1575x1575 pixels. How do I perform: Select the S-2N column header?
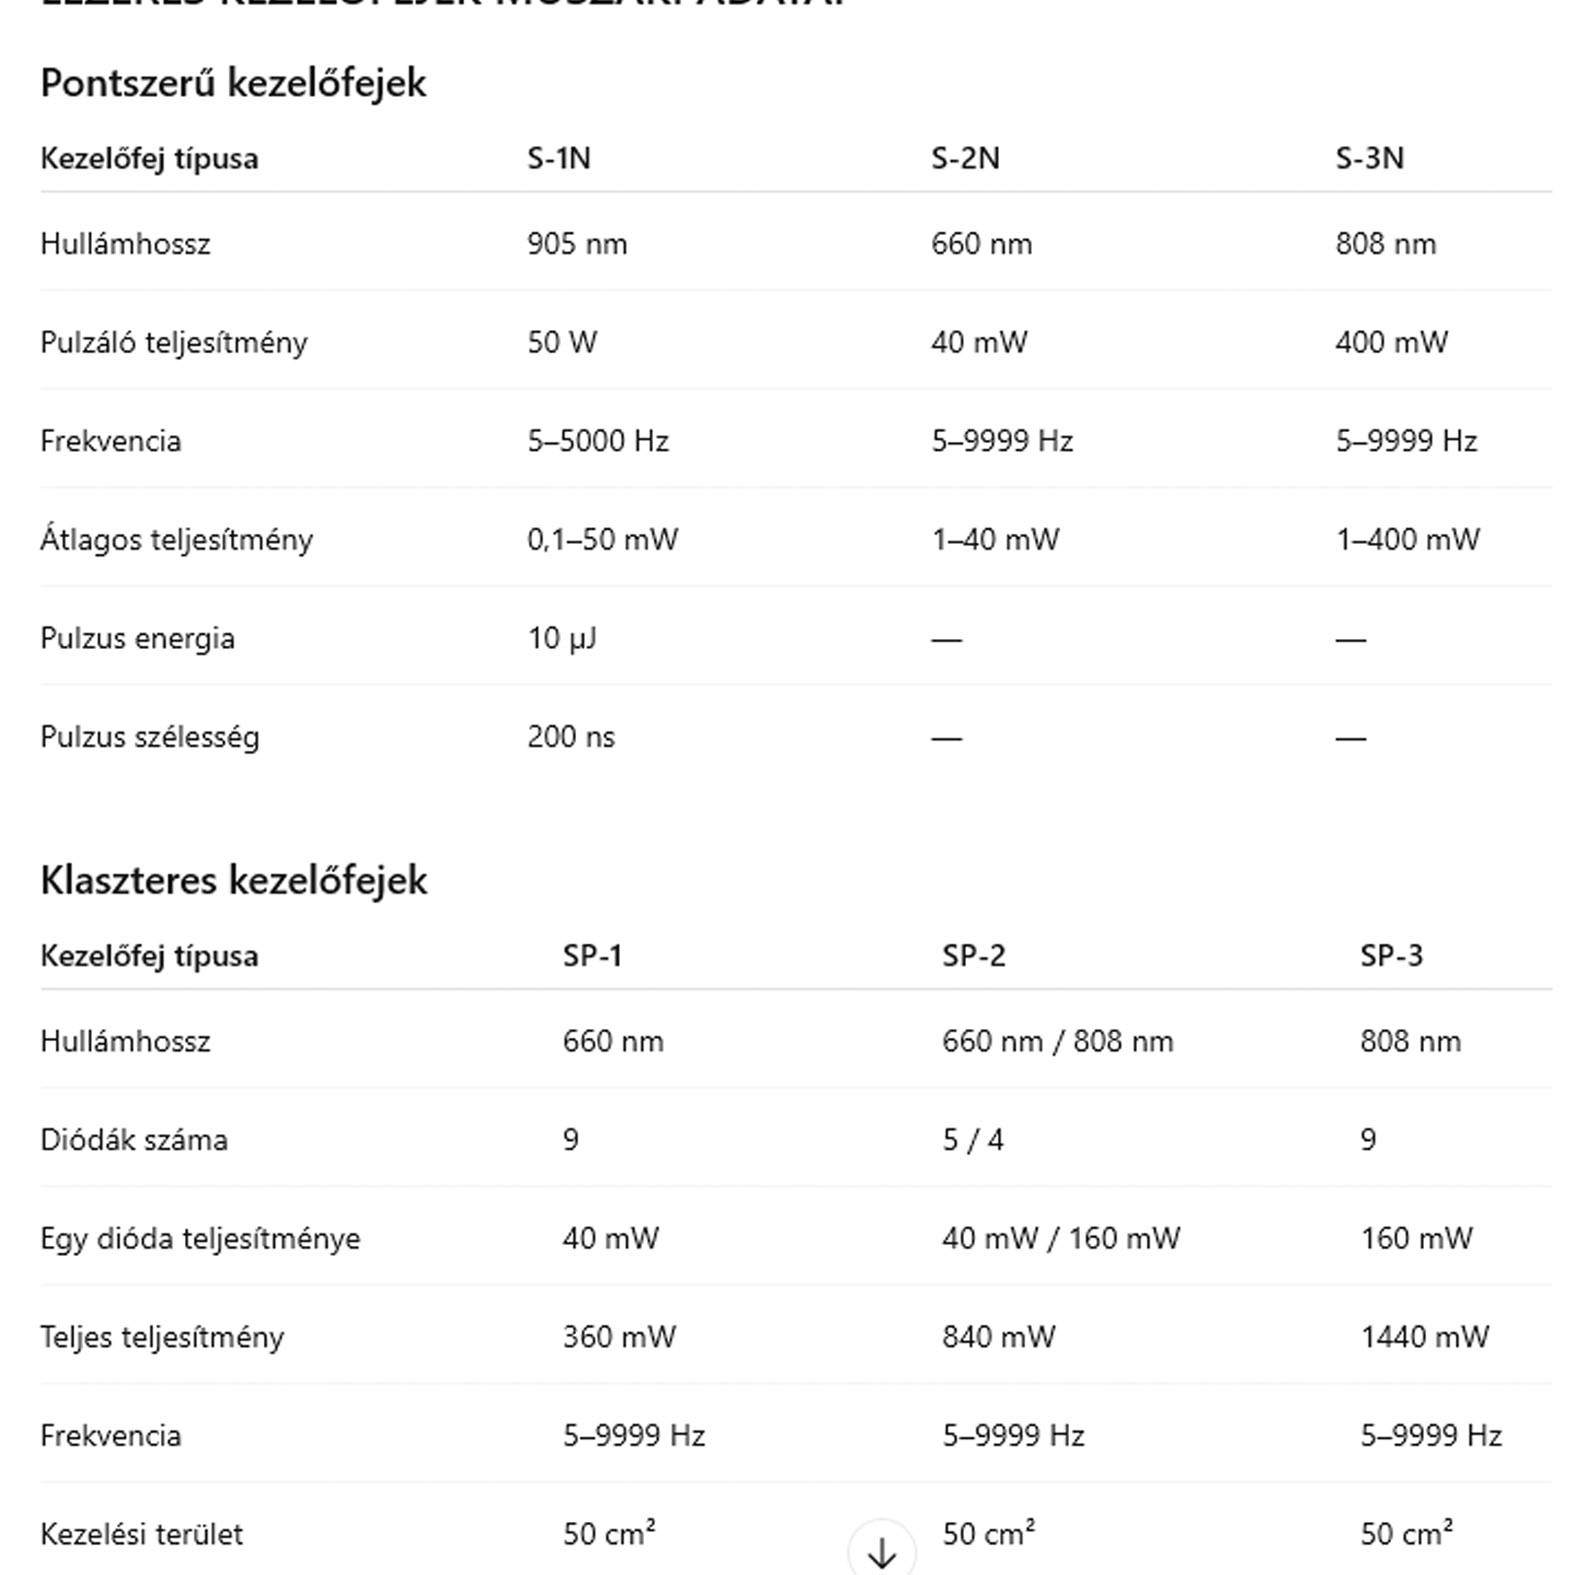(965, 158)
